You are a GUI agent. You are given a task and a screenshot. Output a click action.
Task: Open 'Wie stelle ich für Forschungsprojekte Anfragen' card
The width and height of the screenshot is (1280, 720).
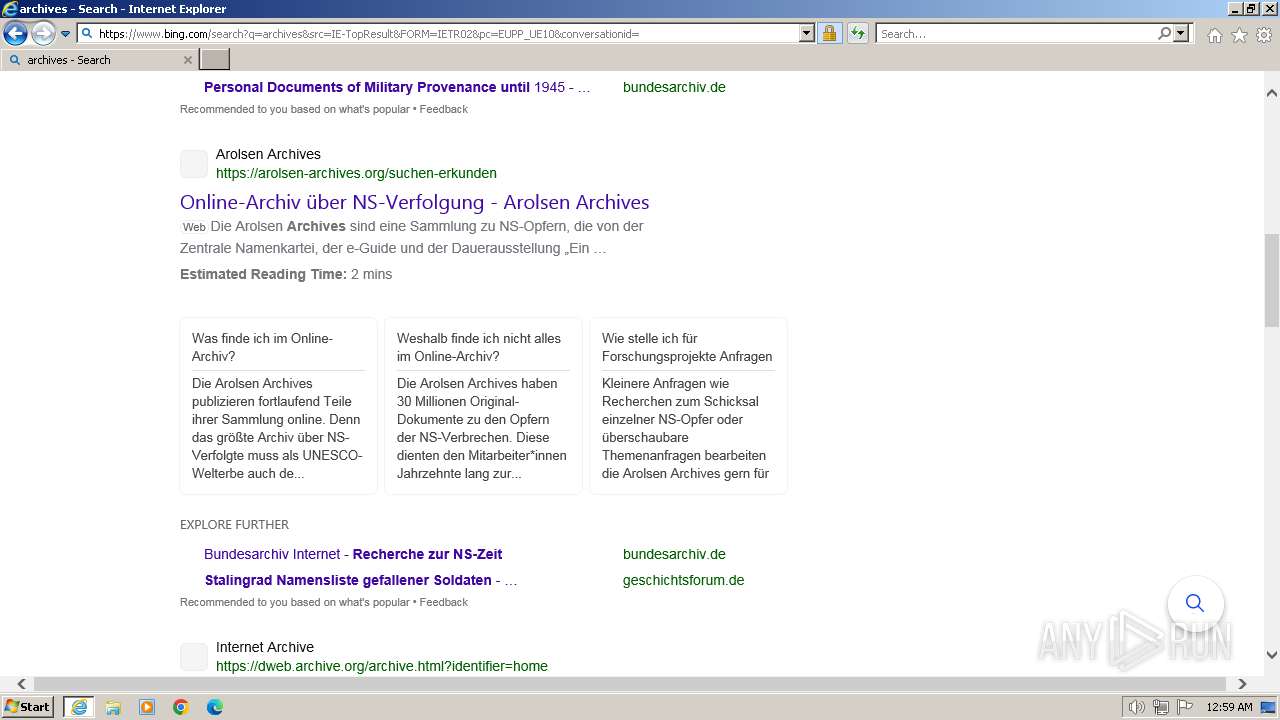click(688, 406)
